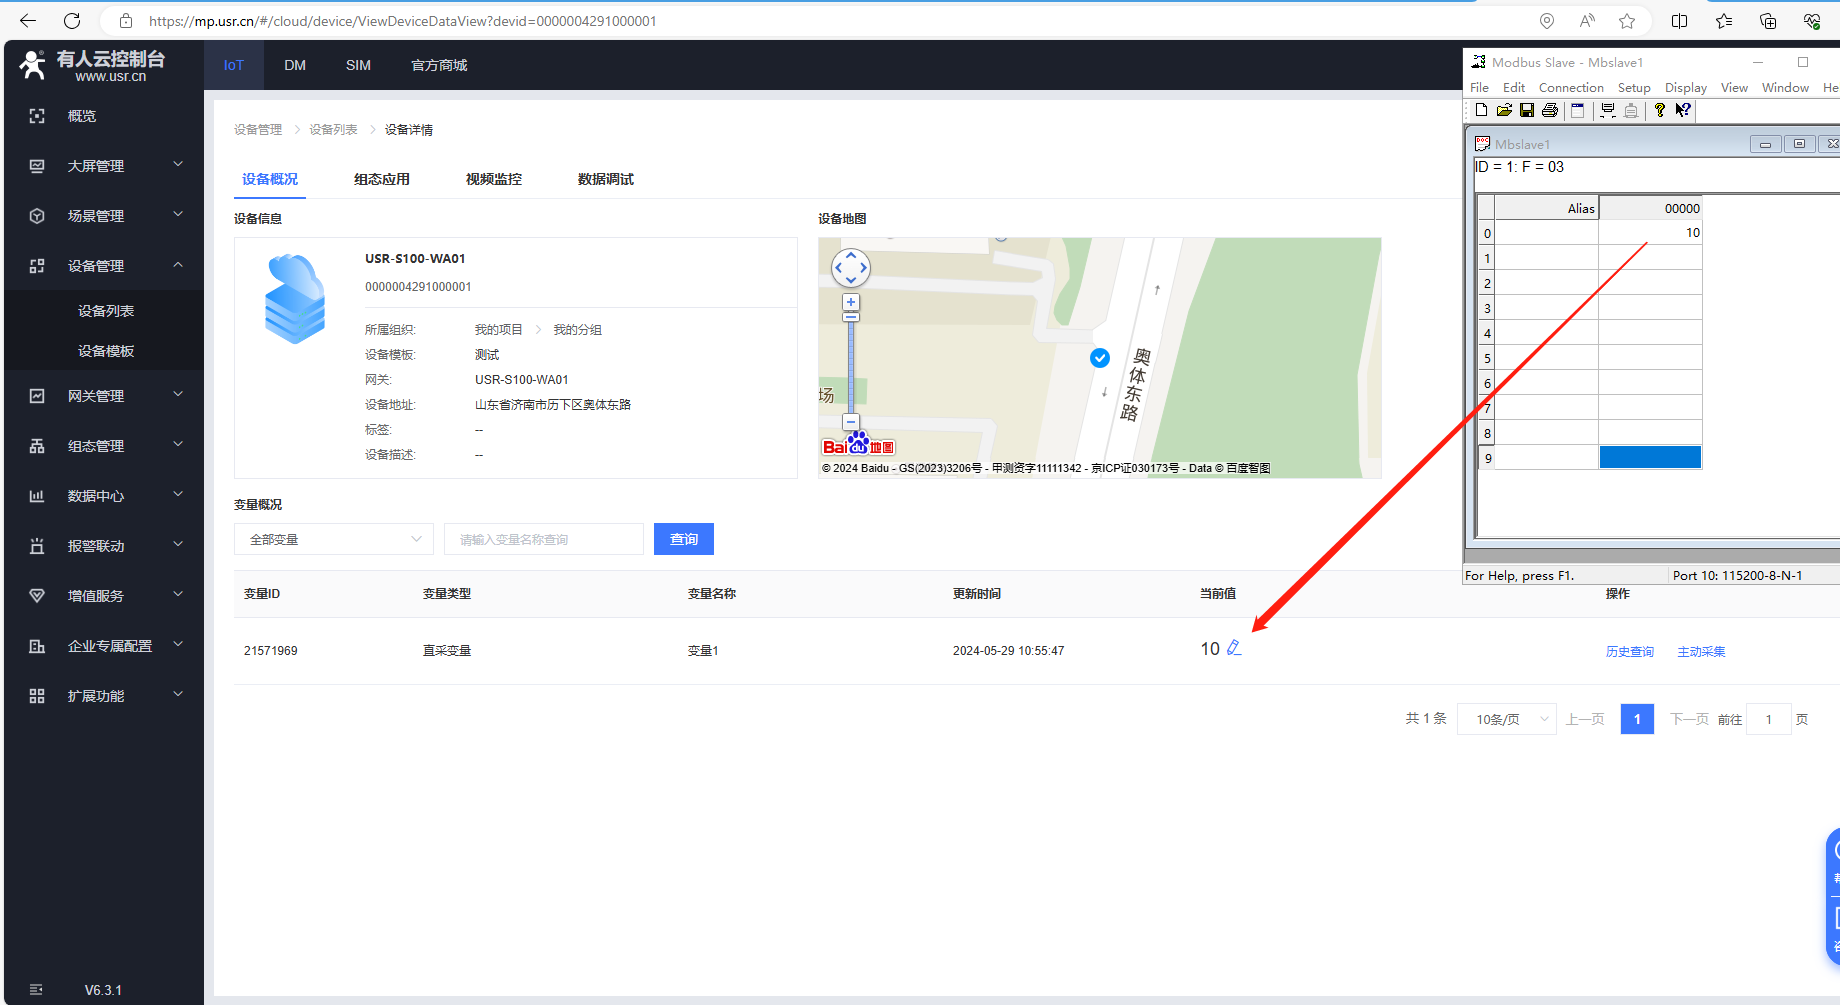Expand the 网关管理 sidebar menu

click(x=104, y=396)
